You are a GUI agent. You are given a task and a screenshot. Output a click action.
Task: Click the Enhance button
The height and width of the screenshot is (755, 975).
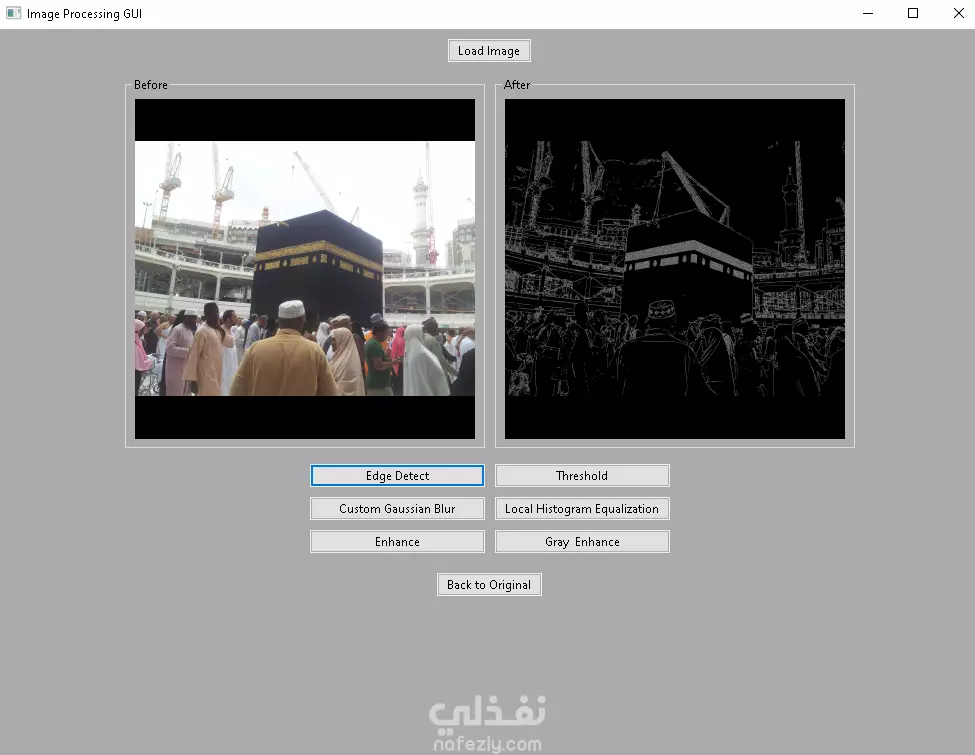pos(397,542)
